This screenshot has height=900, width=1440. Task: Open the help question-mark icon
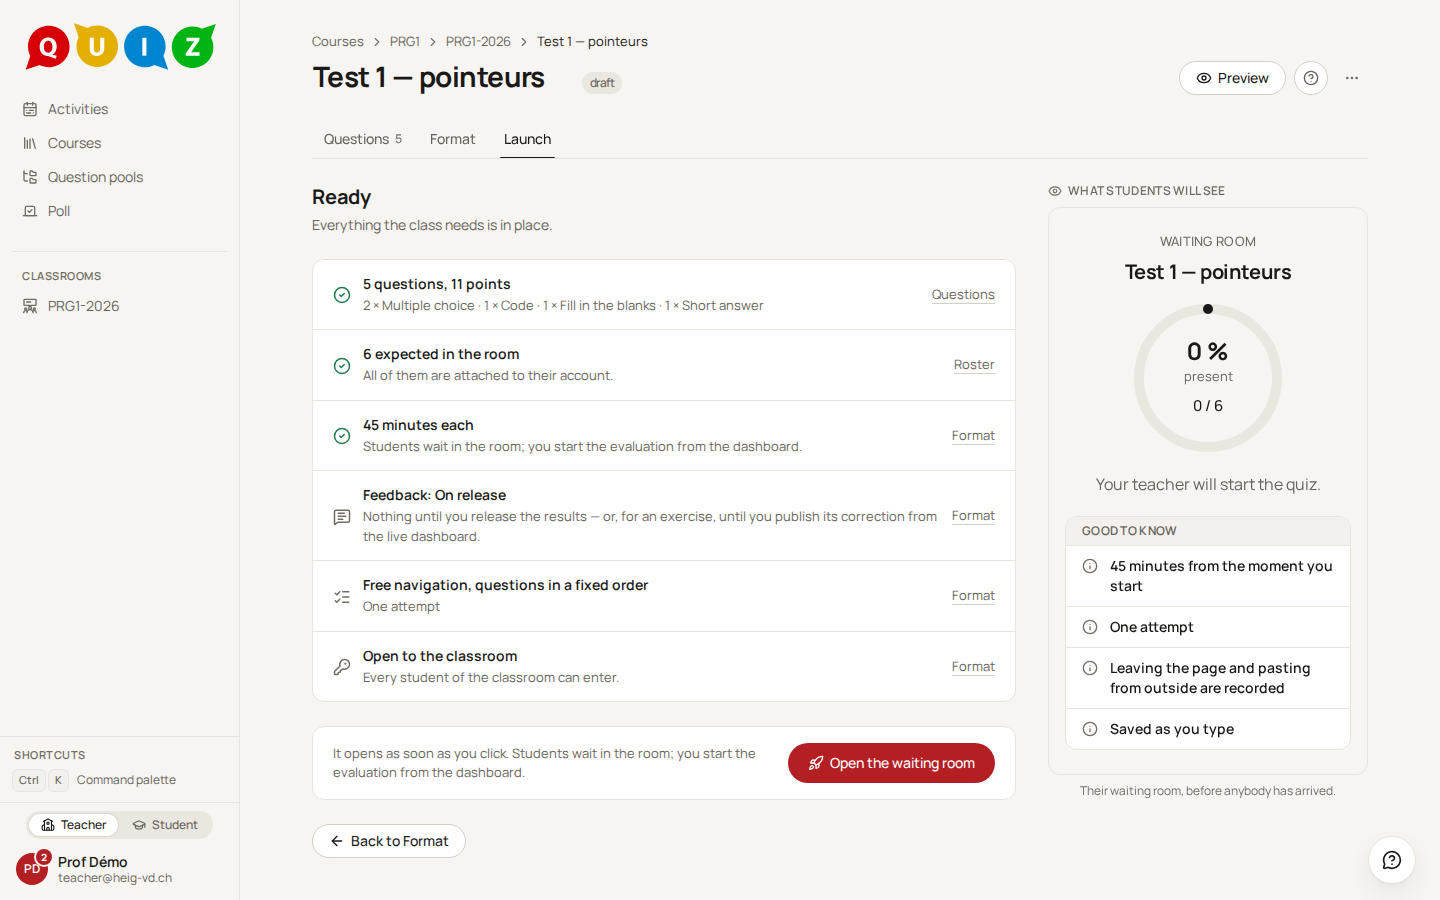1311,78
